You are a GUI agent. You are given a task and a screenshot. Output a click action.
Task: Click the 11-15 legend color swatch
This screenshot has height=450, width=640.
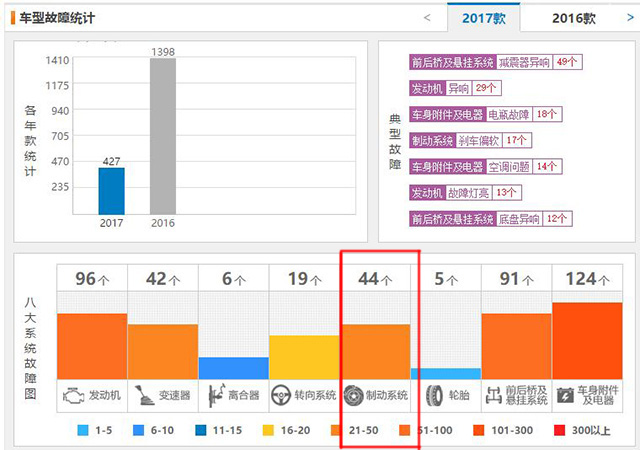tap(201, 430)
